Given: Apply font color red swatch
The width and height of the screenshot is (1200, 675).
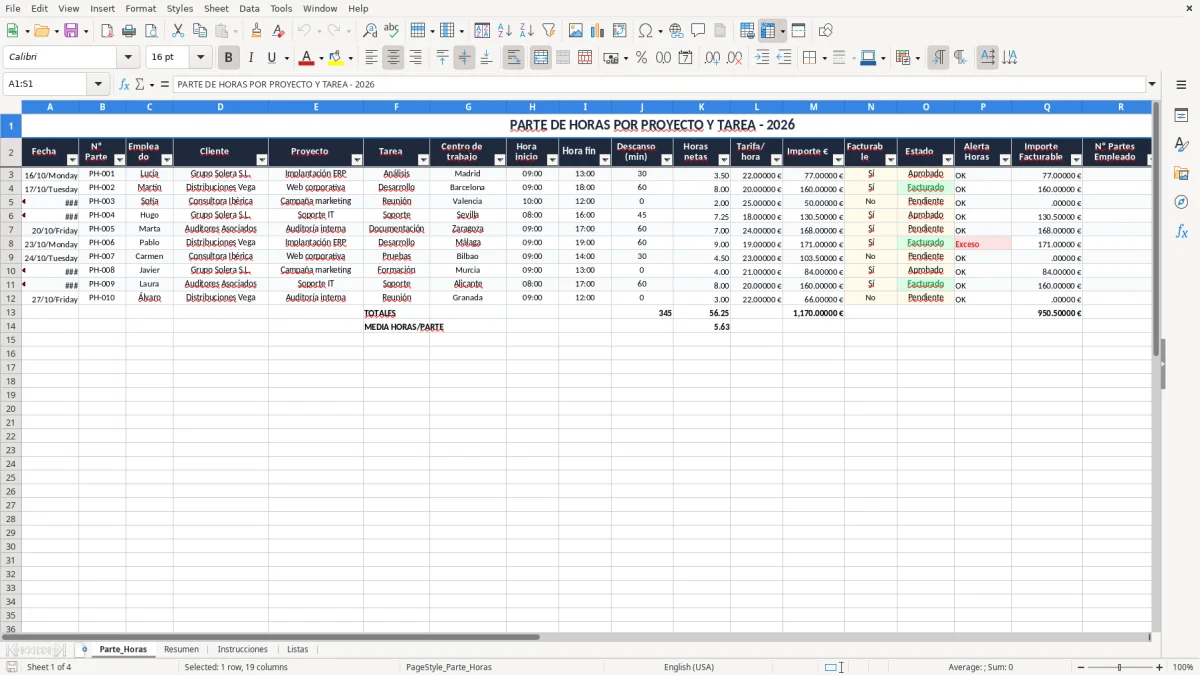Looking at the screenshot, I should click(307, 58).
